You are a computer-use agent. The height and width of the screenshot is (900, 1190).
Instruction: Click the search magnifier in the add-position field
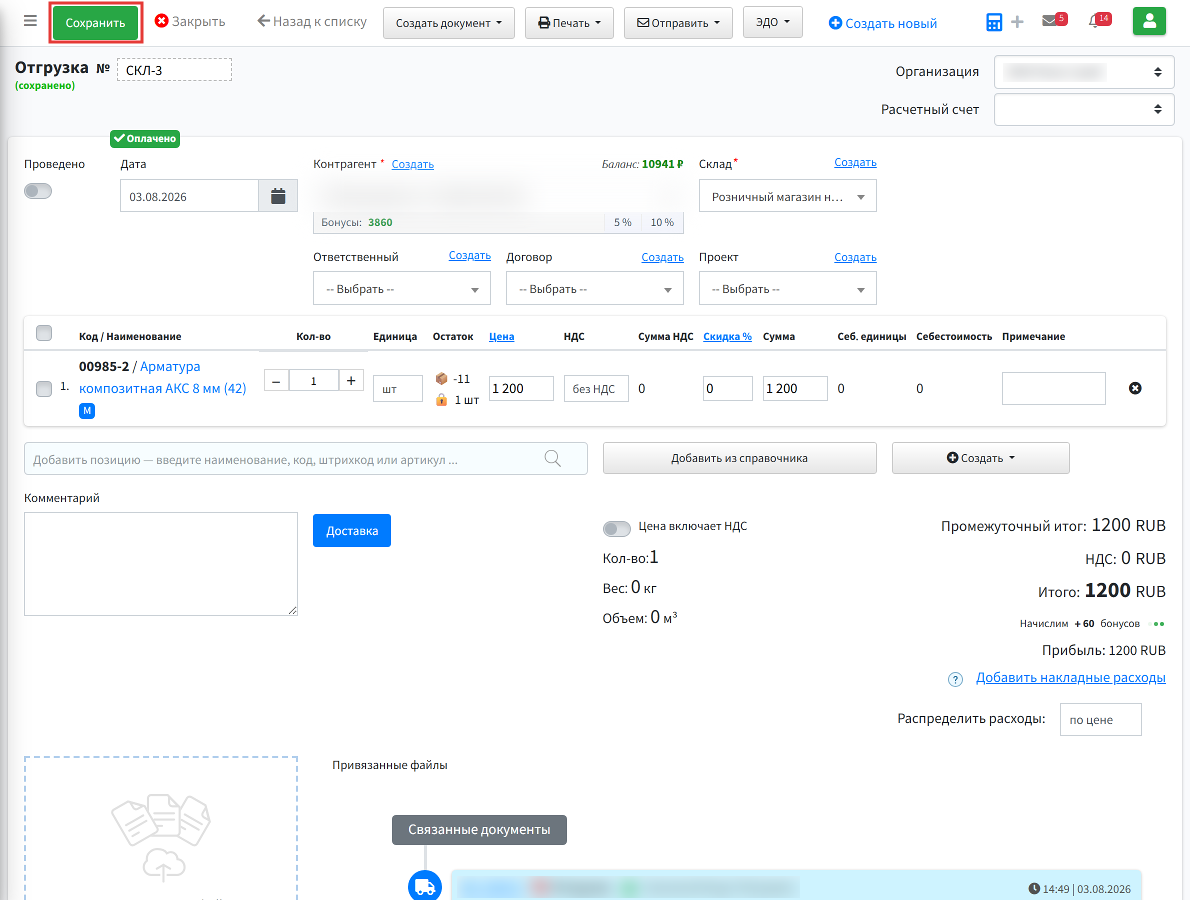coord(552,458)
